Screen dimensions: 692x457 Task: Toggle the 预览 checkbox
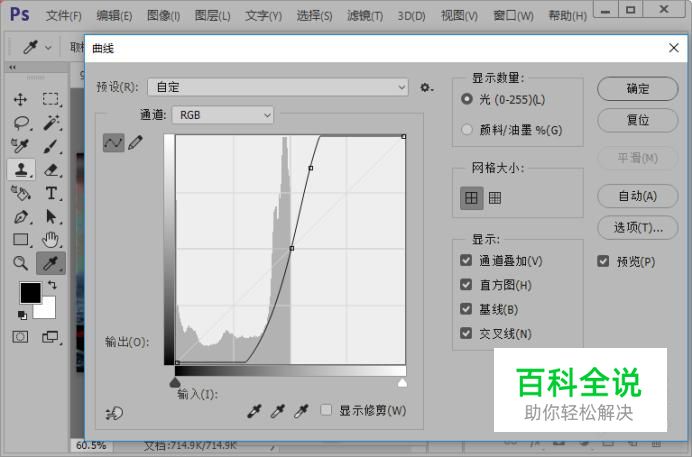[603, 261]
